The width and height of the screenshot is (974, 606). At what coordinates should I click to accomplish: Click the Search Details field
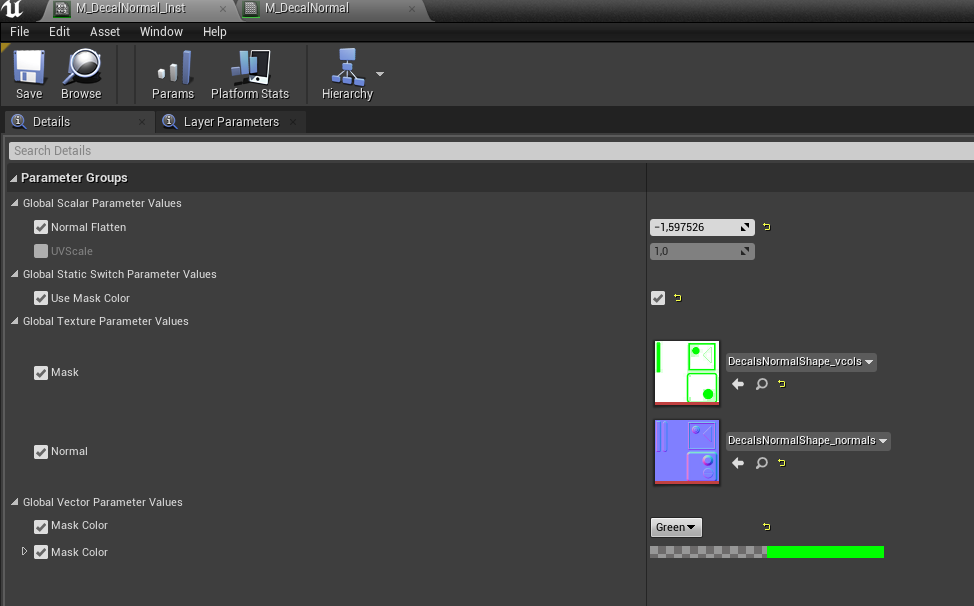(x=491, y=151)
